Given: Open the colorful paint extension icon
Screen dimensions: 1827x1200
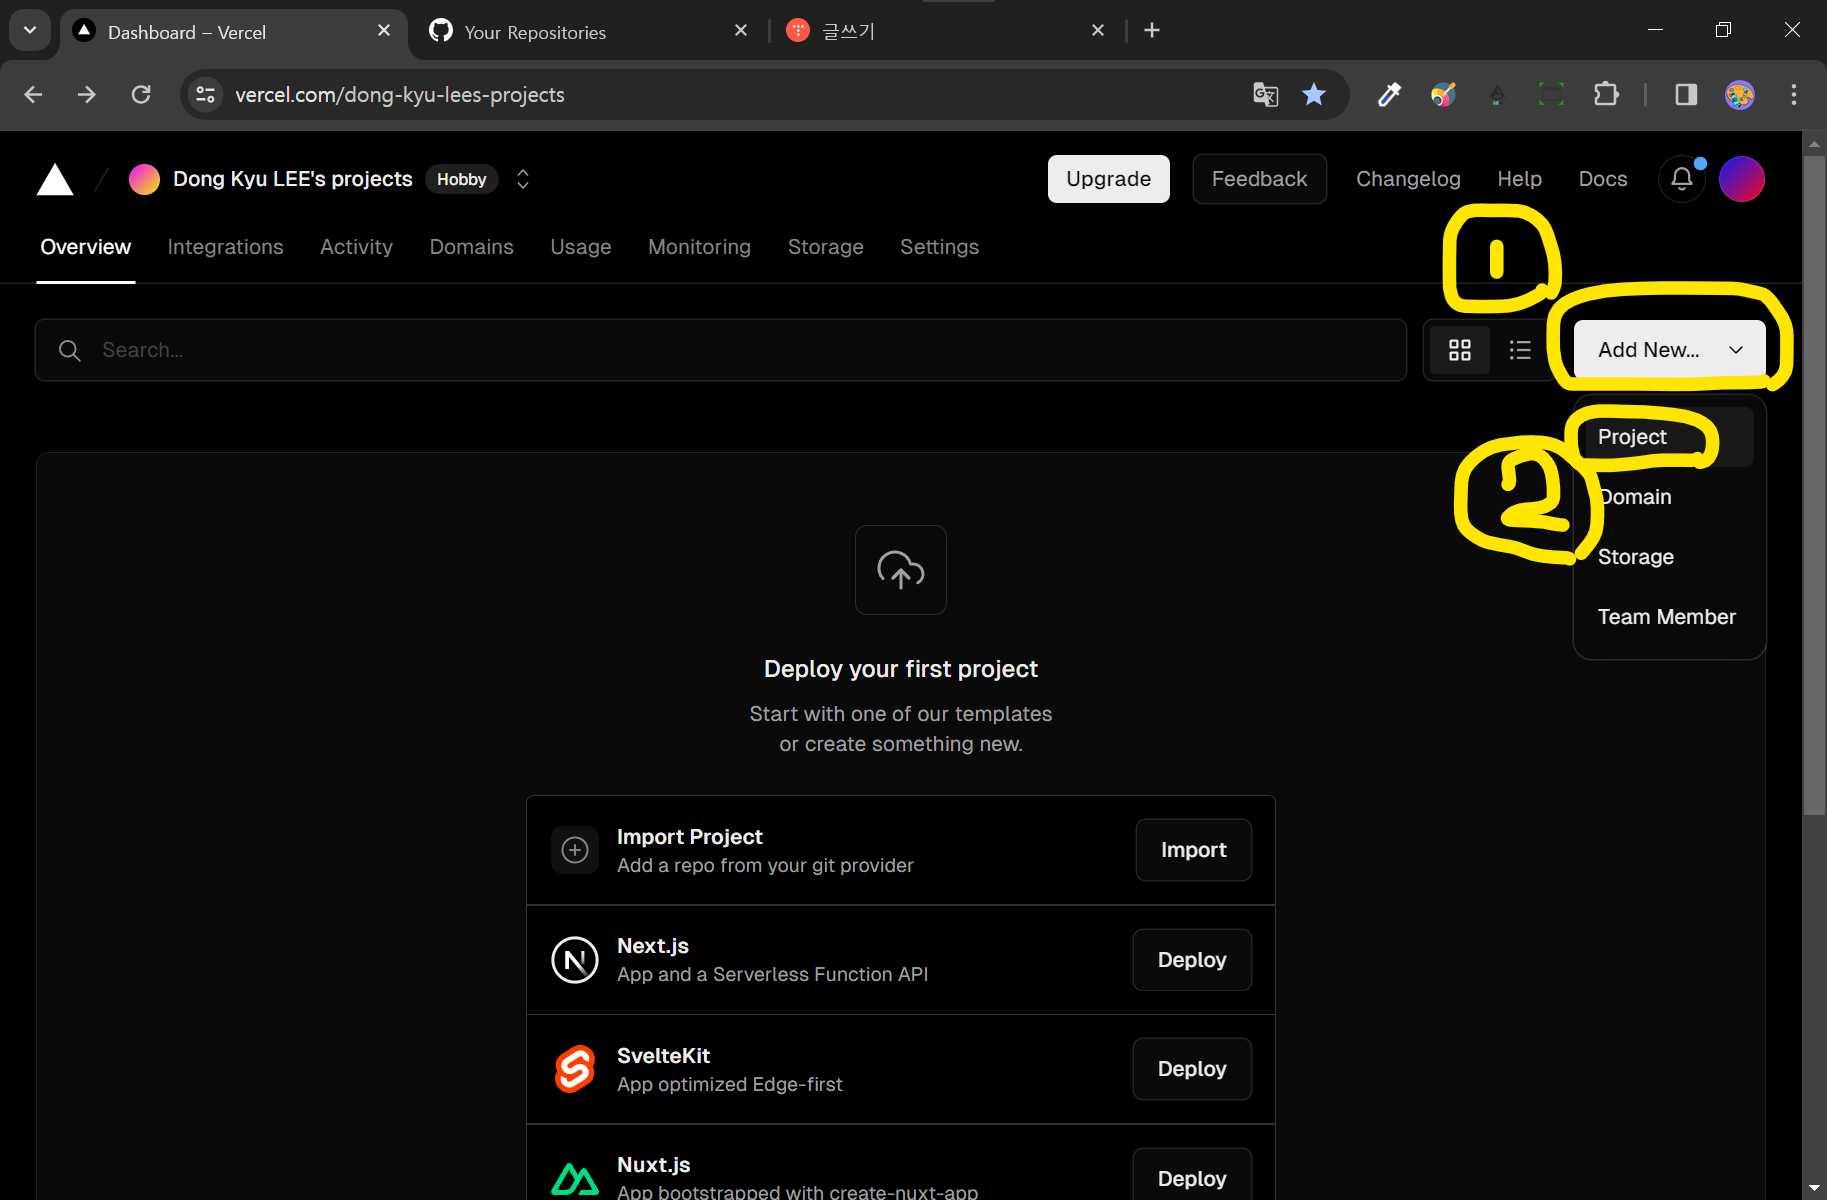Looking at the screenshot, I should [1443, 94].
